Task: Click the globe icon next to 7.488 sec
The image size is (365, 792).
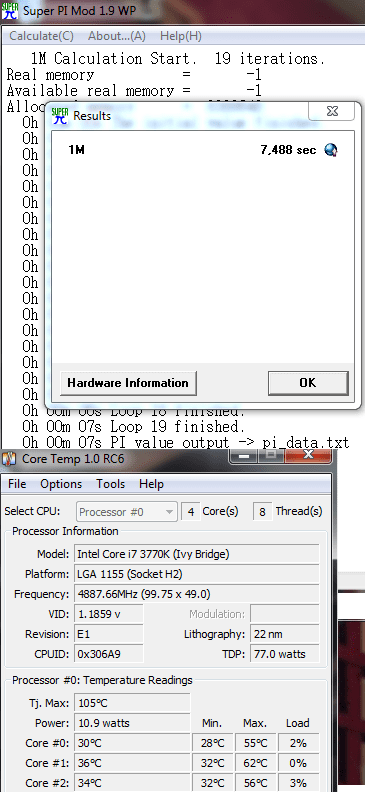Action: point(331,150)
